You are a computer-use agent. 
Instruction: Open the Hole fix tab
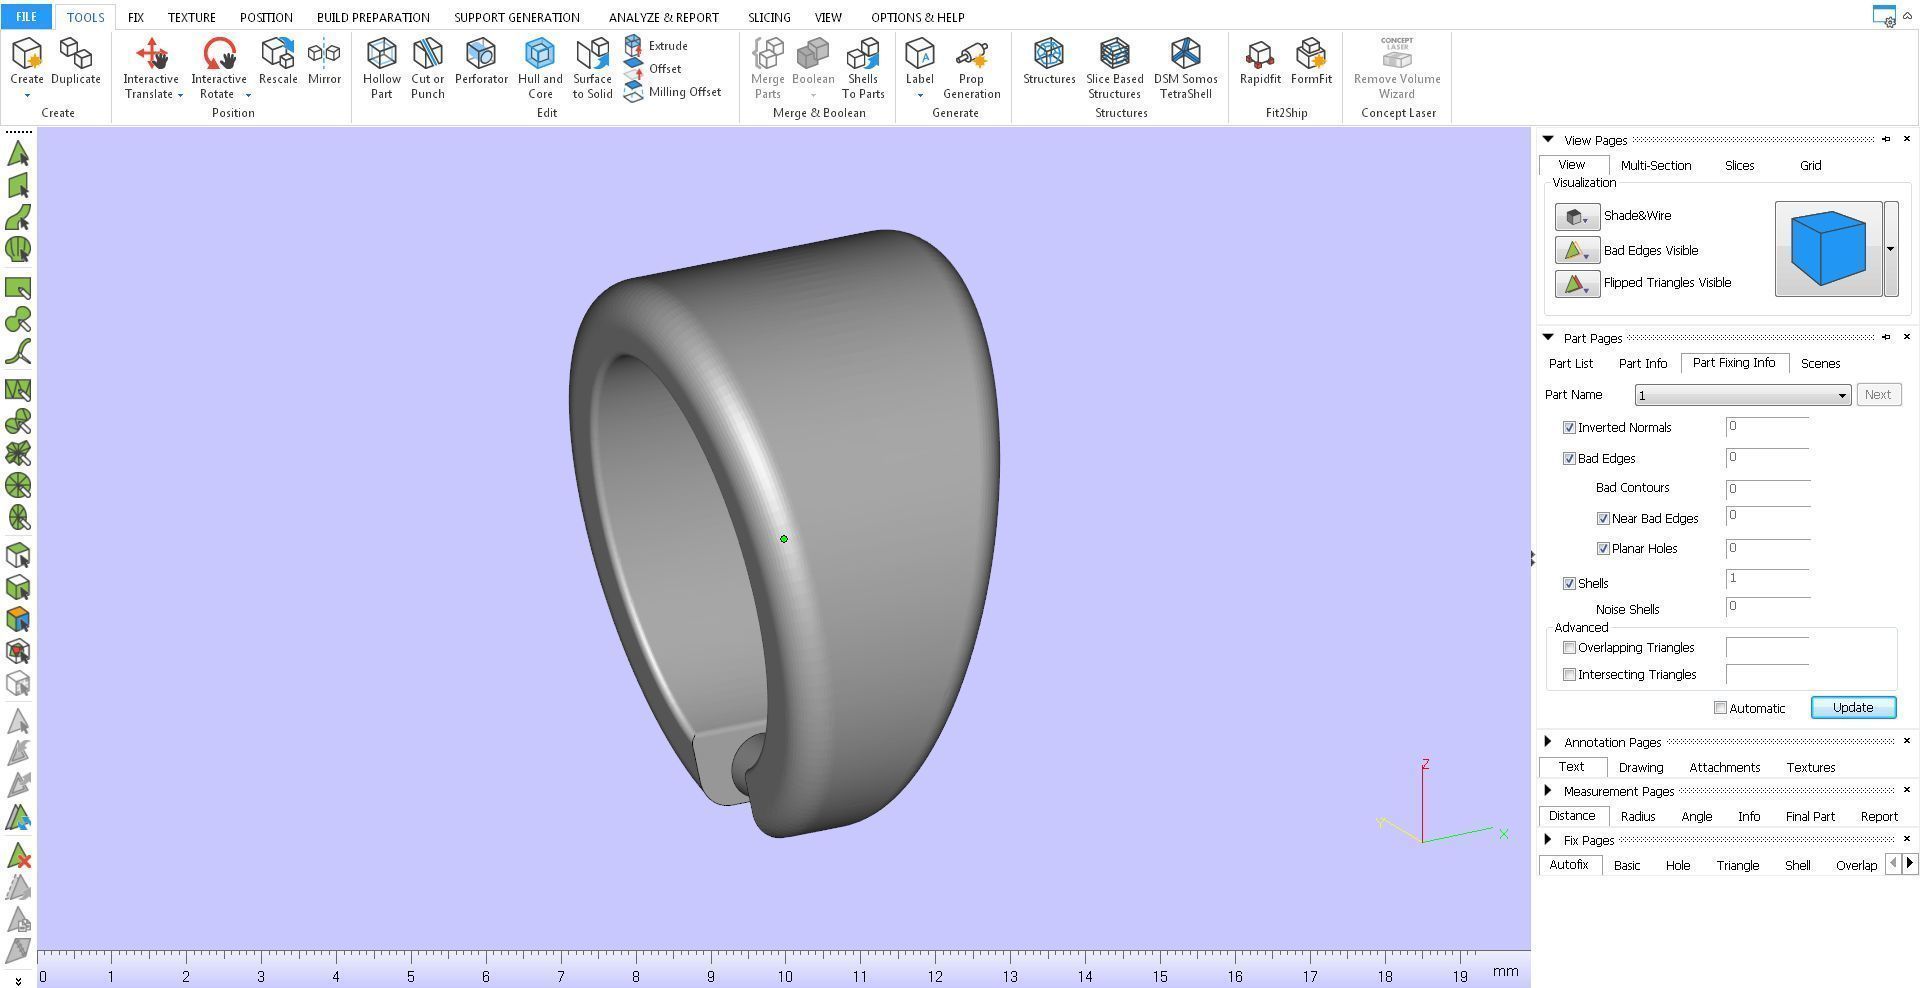point(1678,866)
